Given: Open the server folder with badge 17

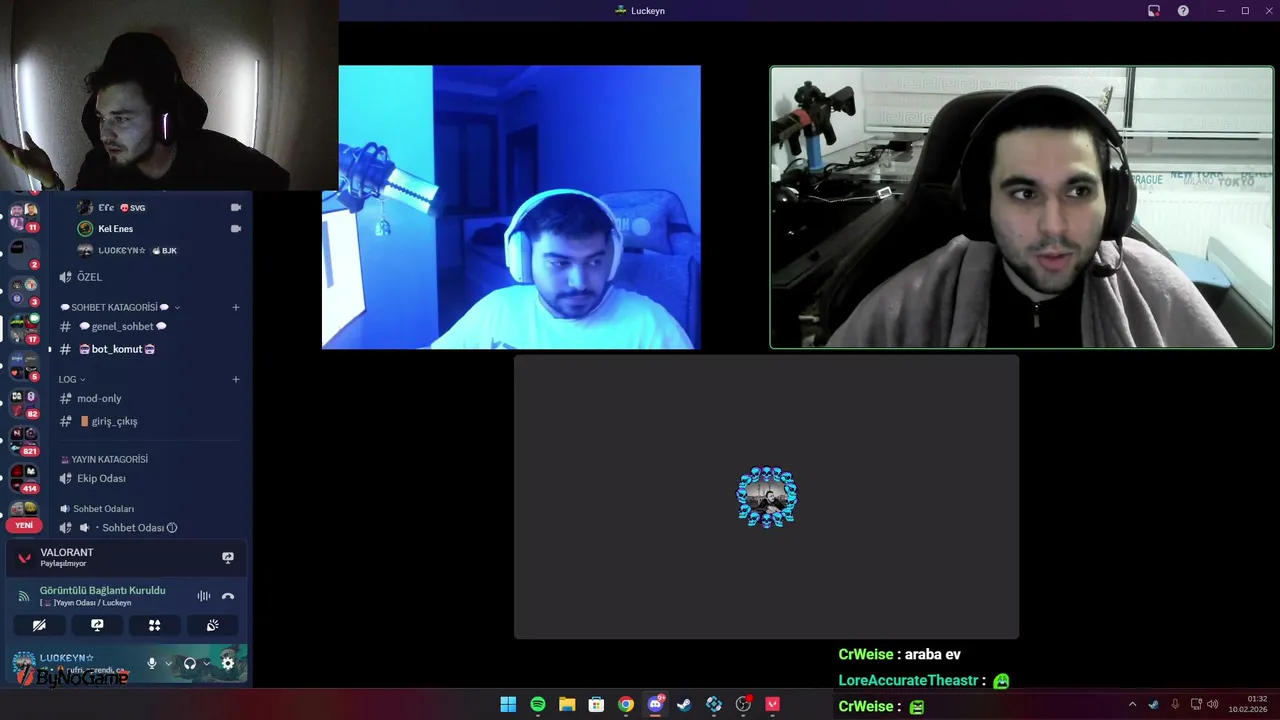Looking at the screenshot, I should pos(24,328).
